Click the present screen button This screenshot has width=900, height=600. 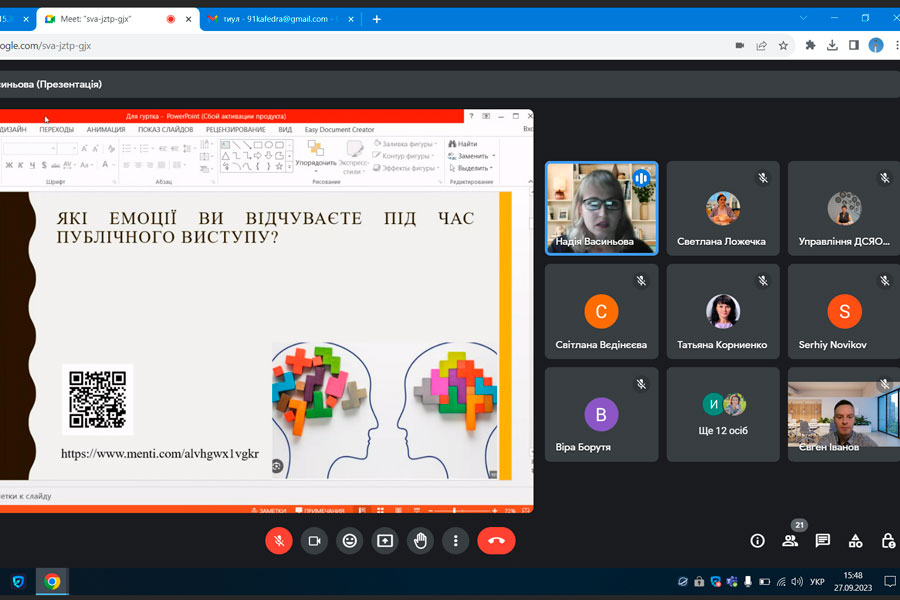click(x=385, y=540)
